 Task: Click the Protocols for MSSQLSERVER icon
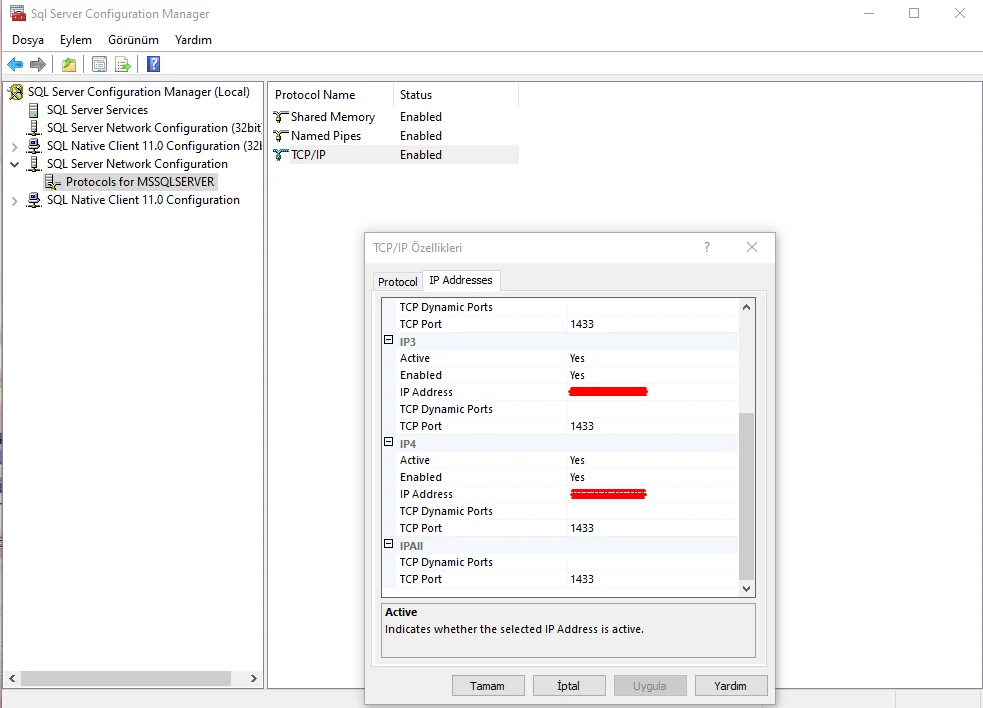[x=53, y=182]
